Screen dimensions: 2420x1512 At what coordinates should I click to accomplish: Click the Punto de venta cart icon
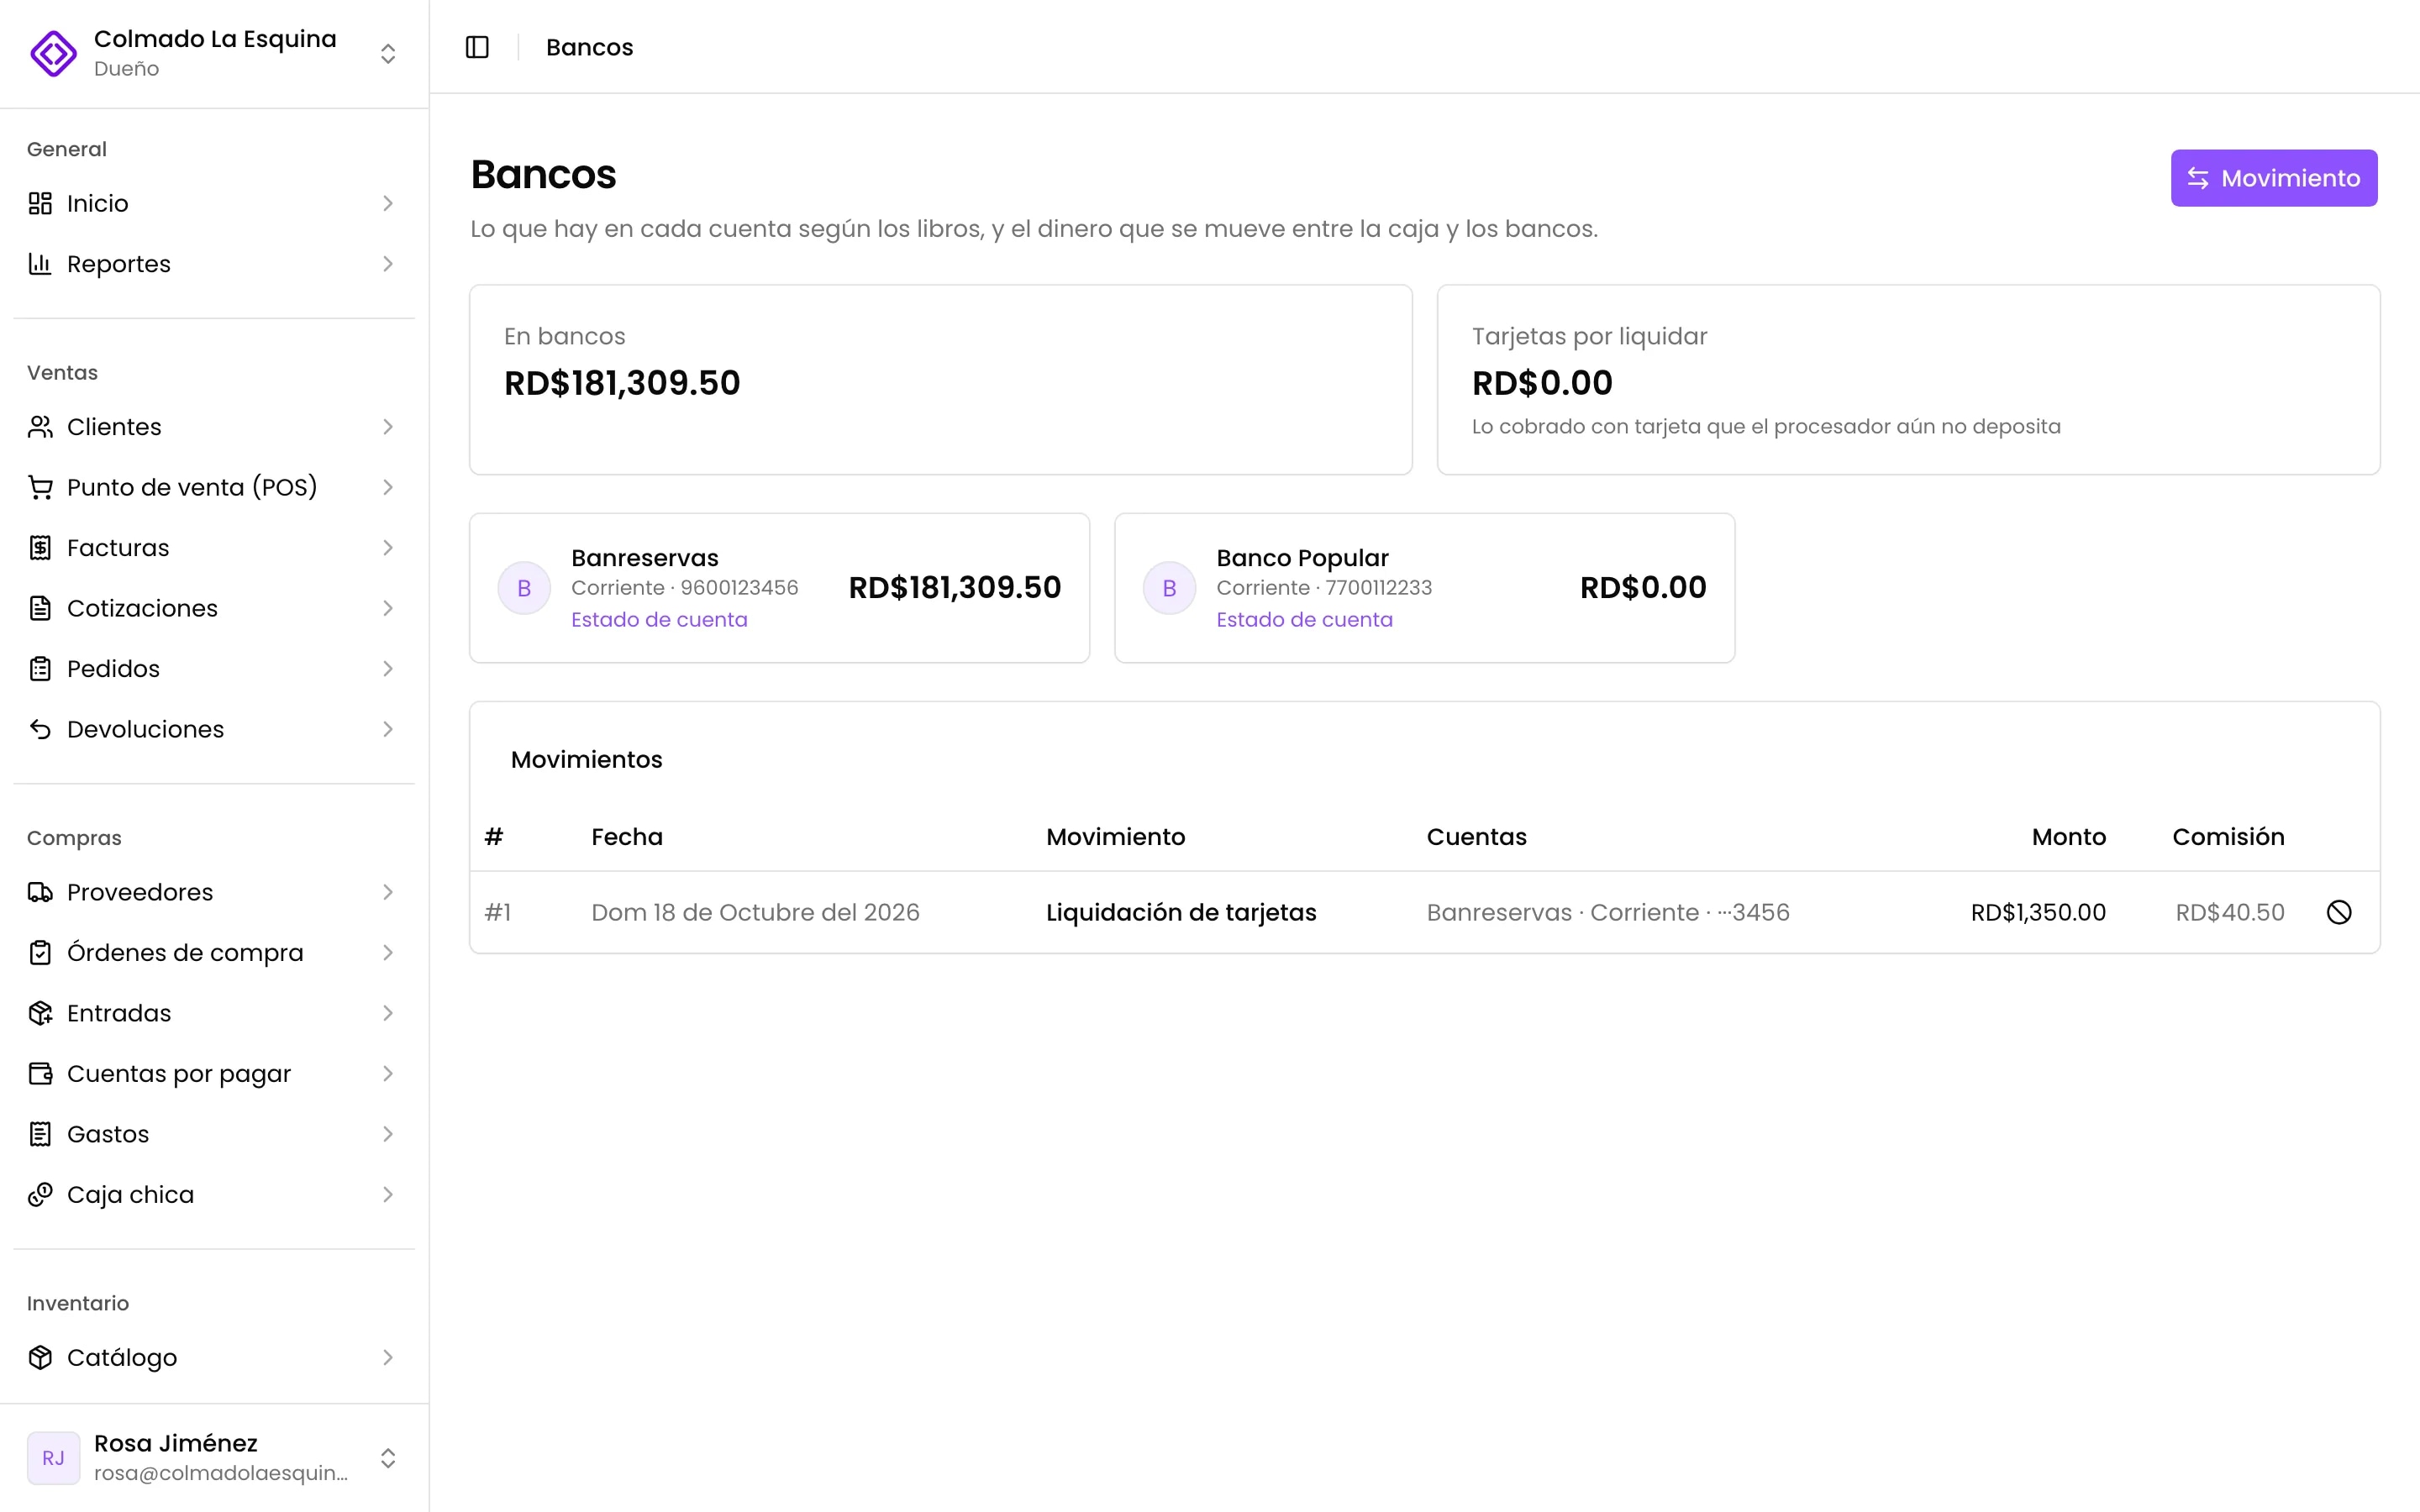pos(40,487)
